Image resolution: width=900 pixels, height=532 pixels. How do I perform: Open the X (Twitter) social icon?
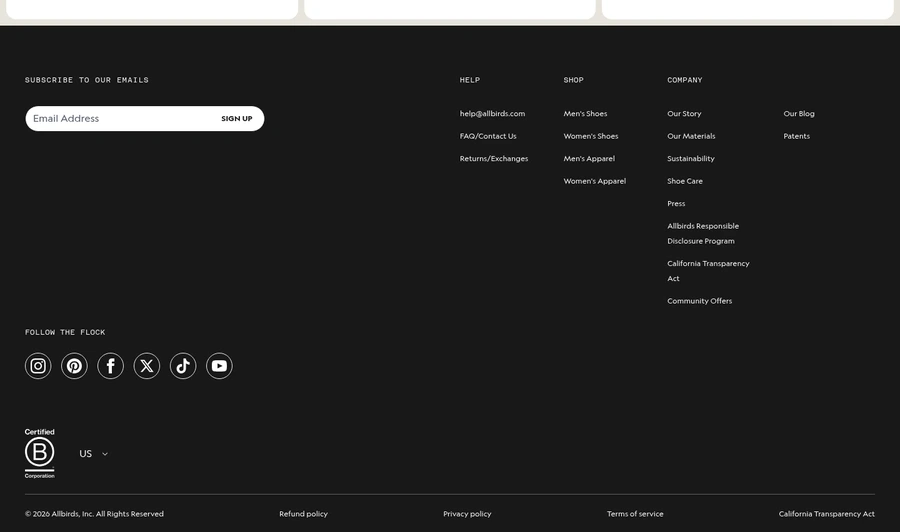(147, 366)
